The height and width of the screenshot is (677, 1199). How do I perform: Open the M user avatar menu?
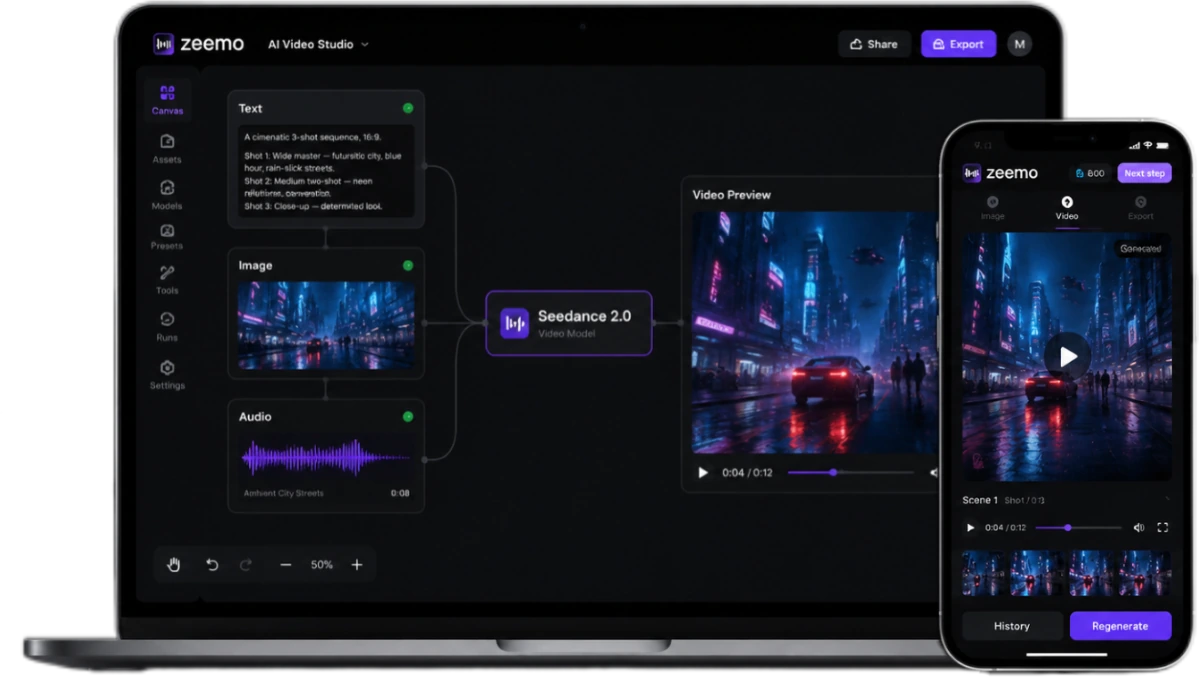[x=1019, y=44]
